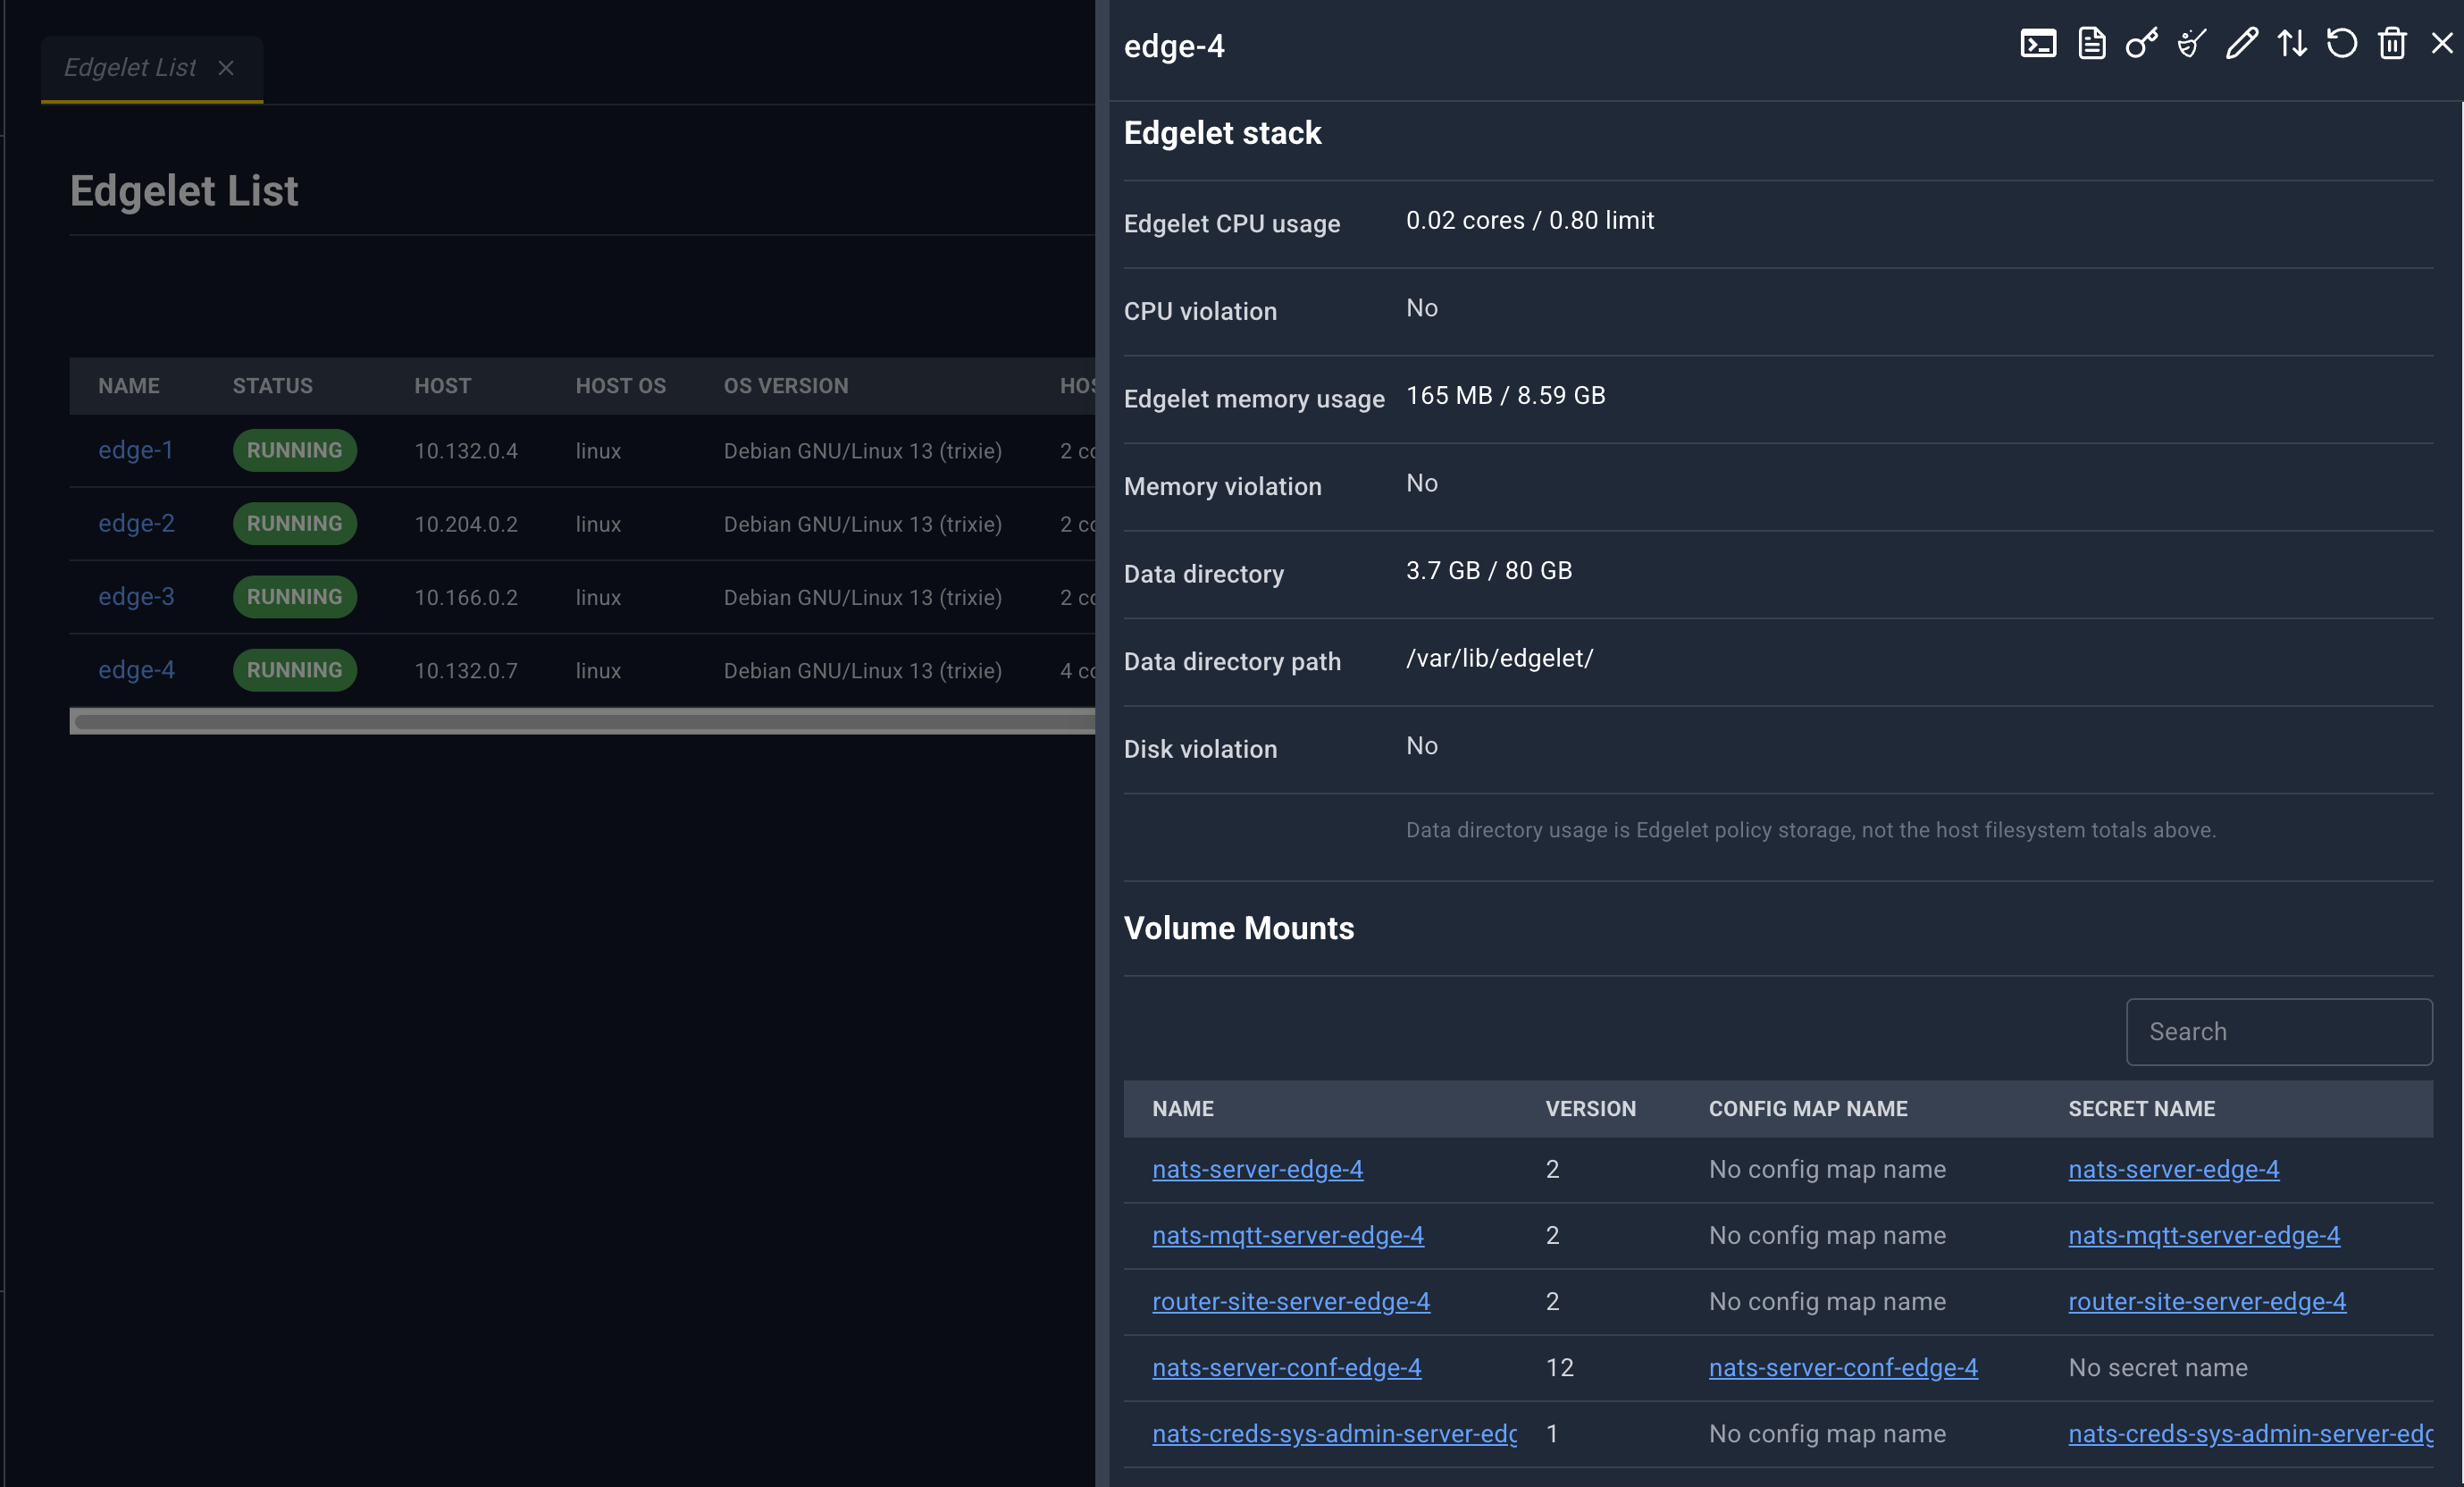The height and width of the screenshot is (1487, 2464).
Task: Open edge-1 in the Edgelet List
Action: point(136,450)
